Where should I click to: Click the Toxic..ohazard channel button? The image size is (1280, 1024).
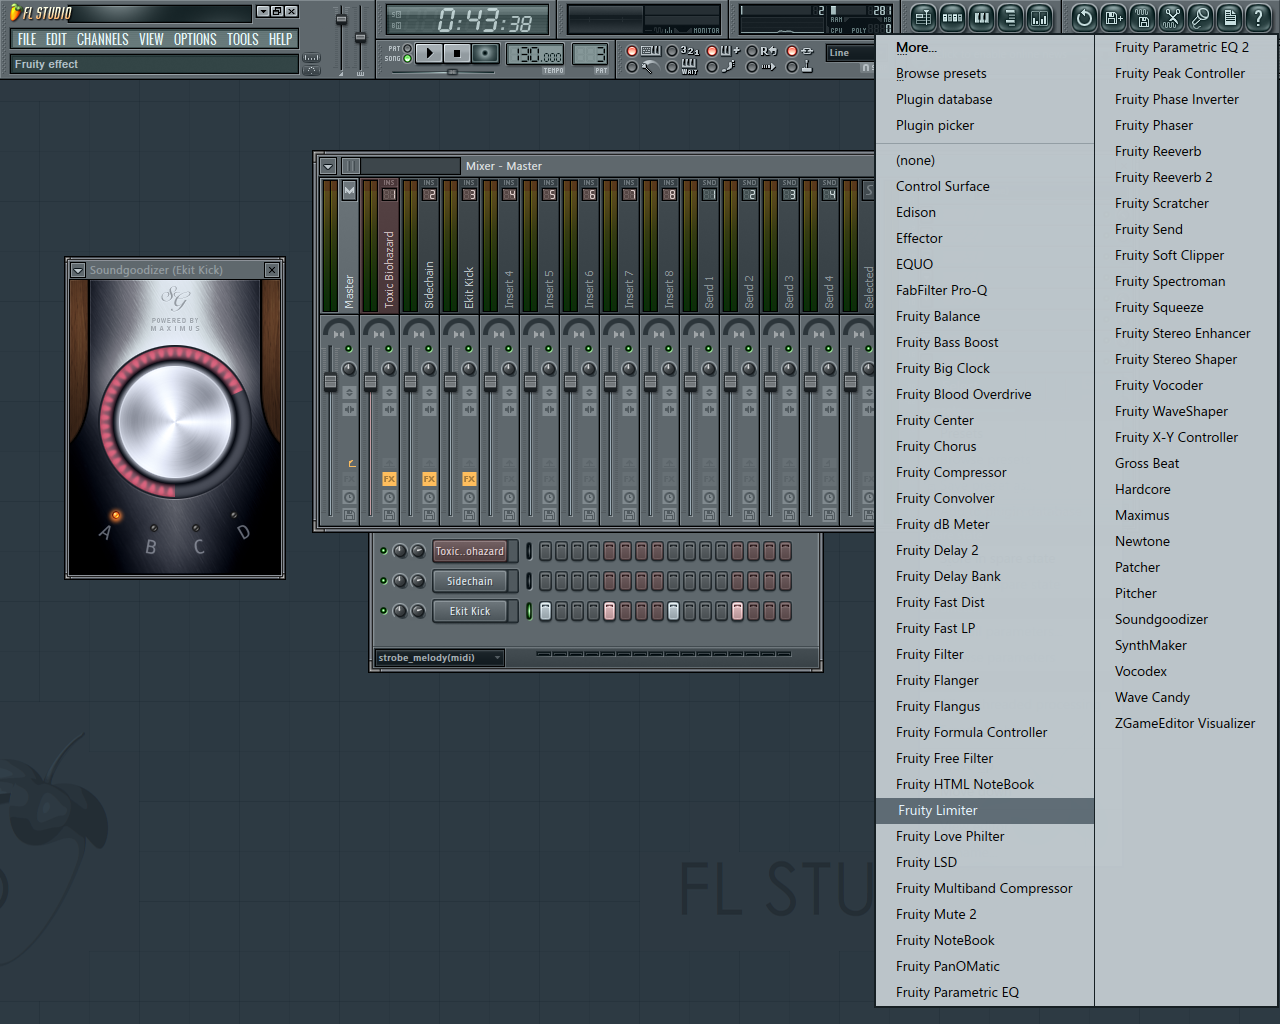coord(470,551)
